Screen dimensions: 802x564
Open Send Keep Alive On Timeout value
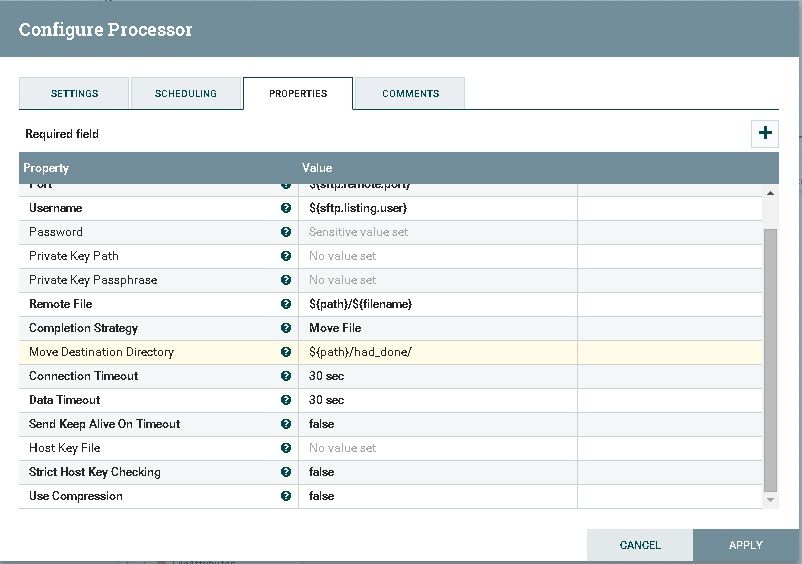[437, 424]
